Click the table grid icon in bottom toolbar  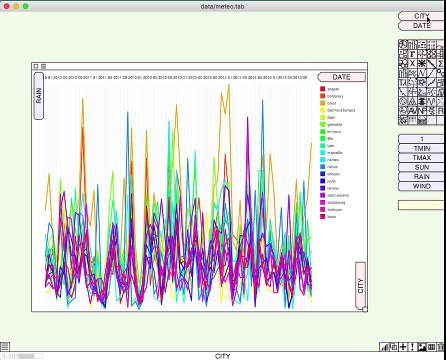pos(431,347)
